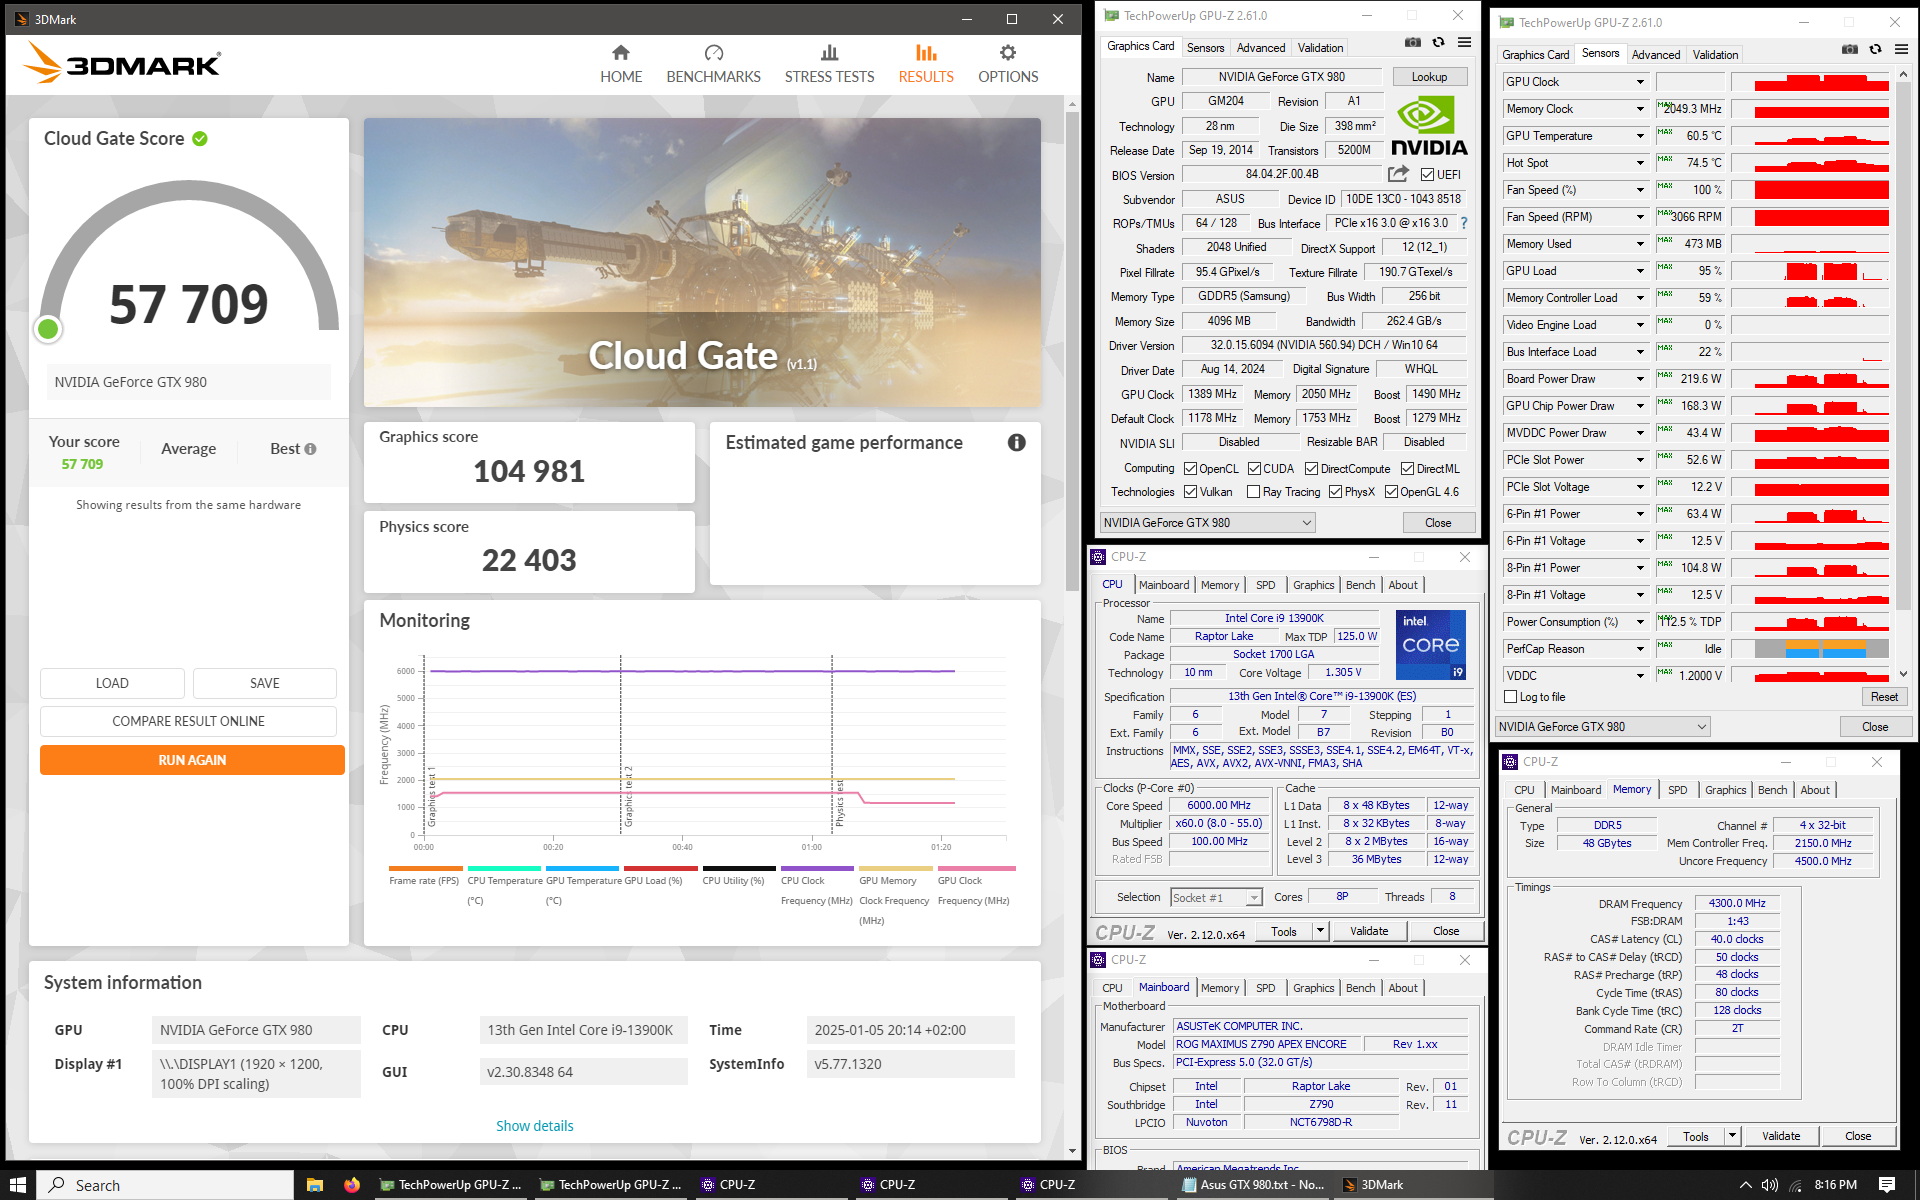Open the Board Power Draw sensor dropdown
Viewport: 1920px width, 1200px height.
pos(1640,379)
